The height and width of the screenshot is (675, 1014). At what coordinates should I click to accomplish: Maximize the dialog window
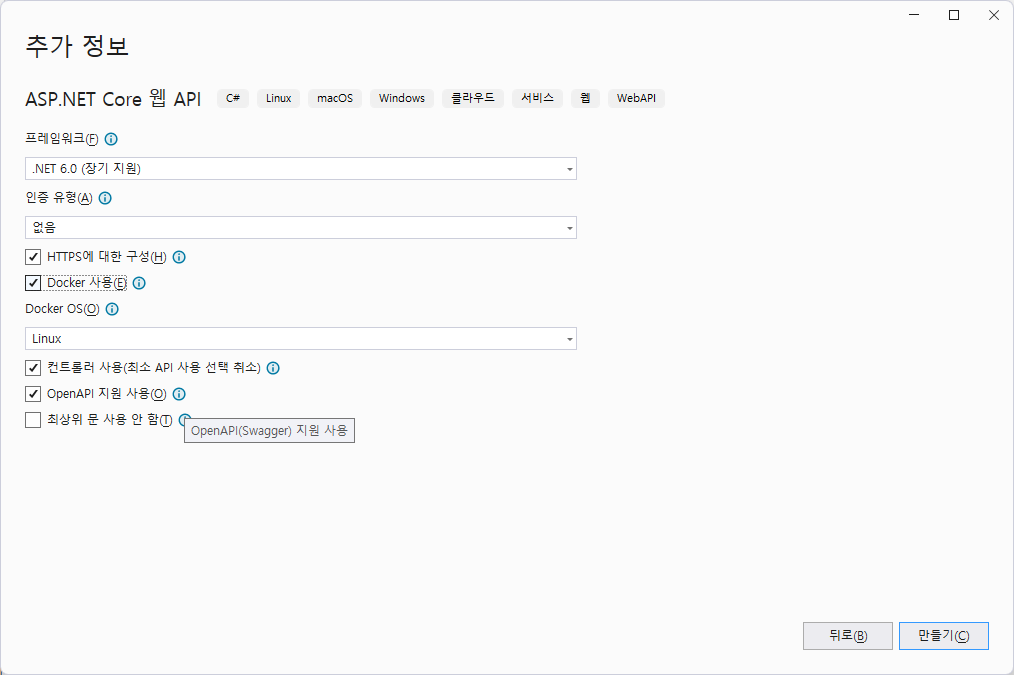coord(954,16)
